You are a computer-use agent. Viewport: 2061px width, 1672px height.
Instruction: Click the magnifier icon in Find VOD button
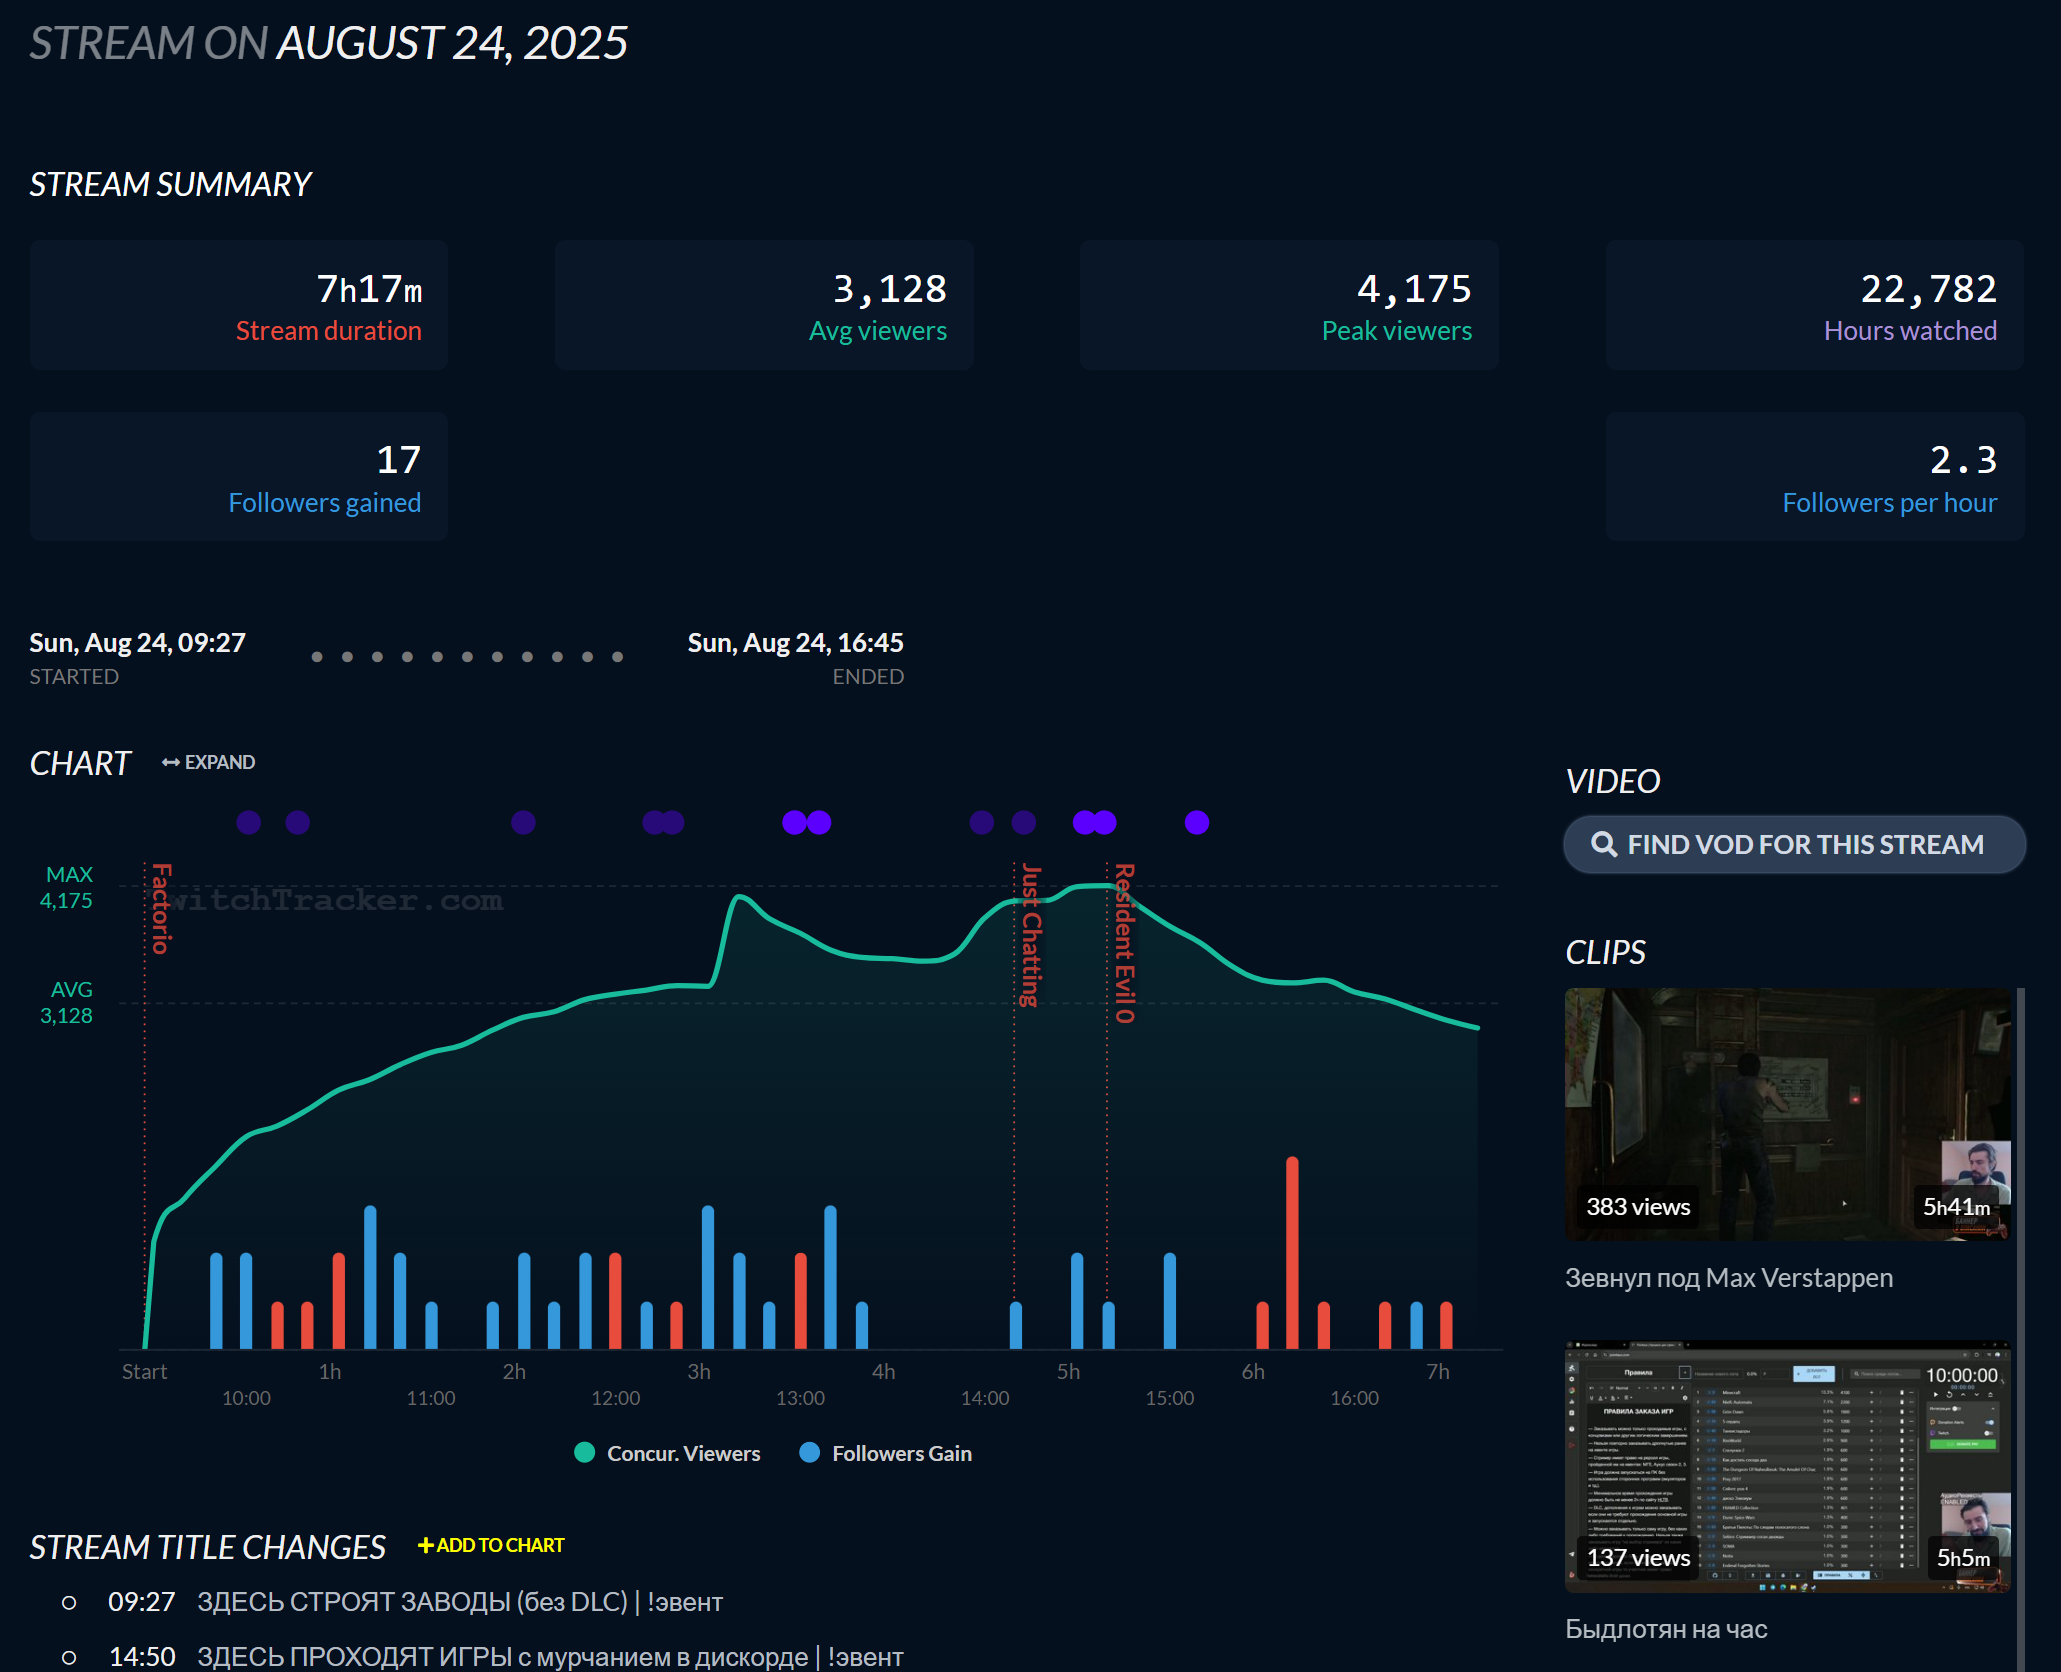point(1603,845)
